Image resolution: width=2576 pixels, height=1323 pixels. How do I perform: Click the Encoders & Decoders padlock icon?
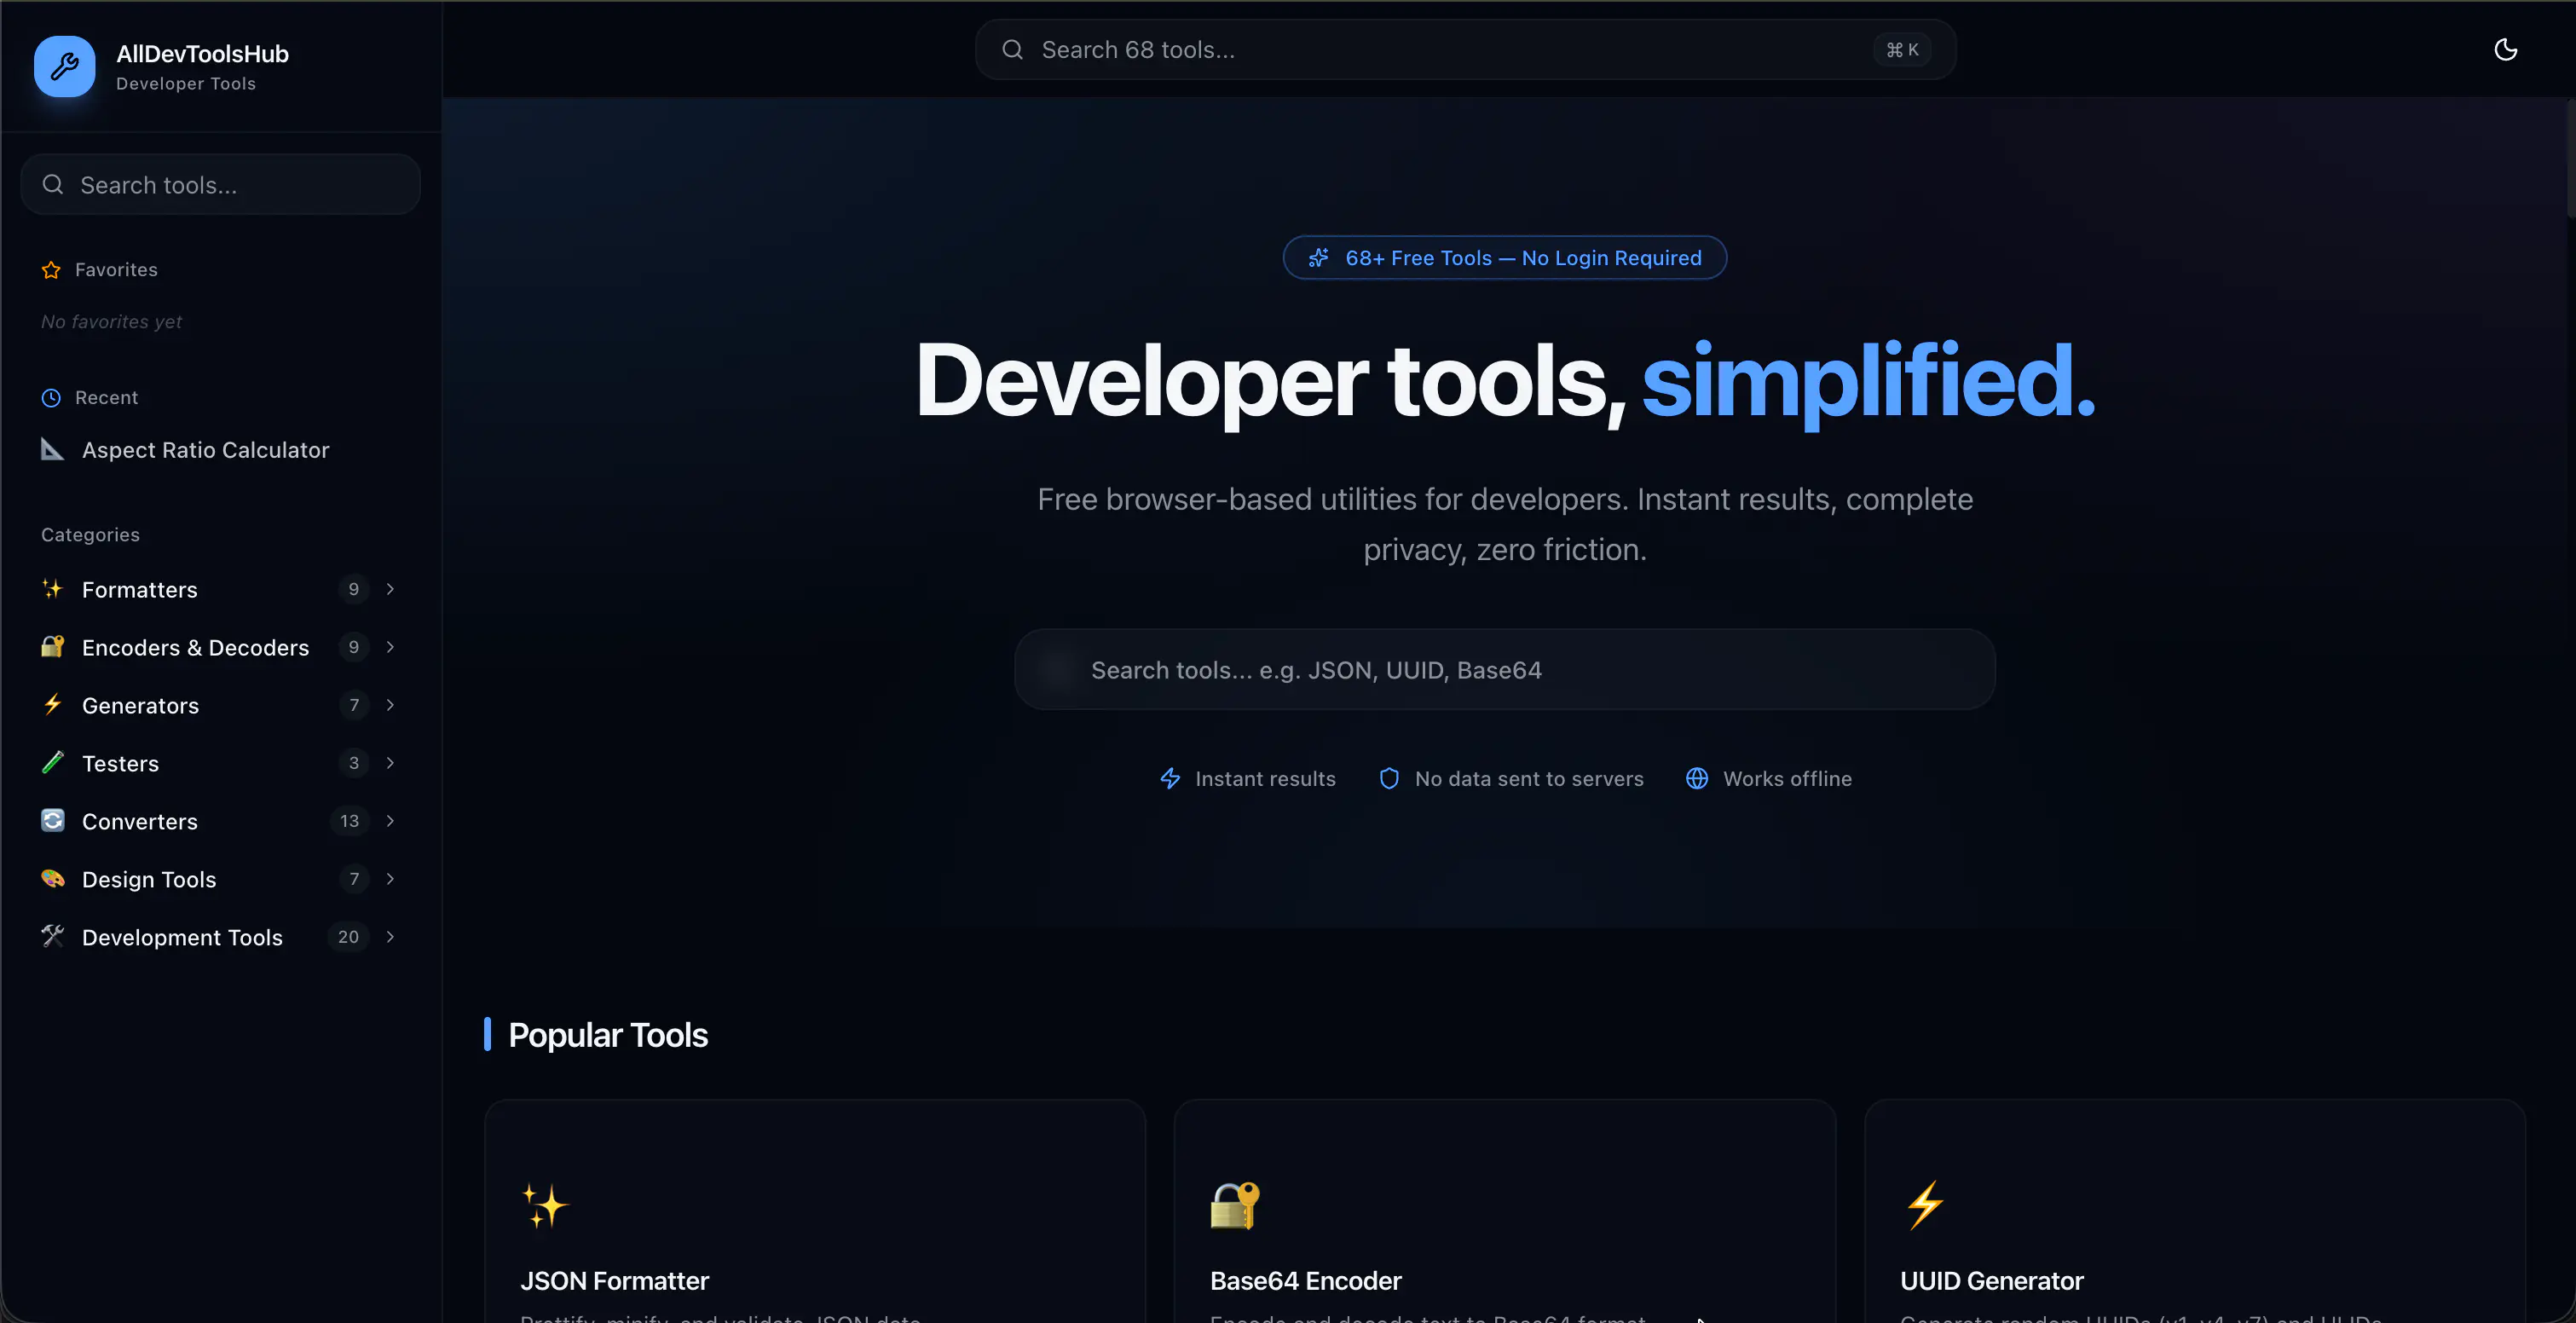click(x=53, y=647)
